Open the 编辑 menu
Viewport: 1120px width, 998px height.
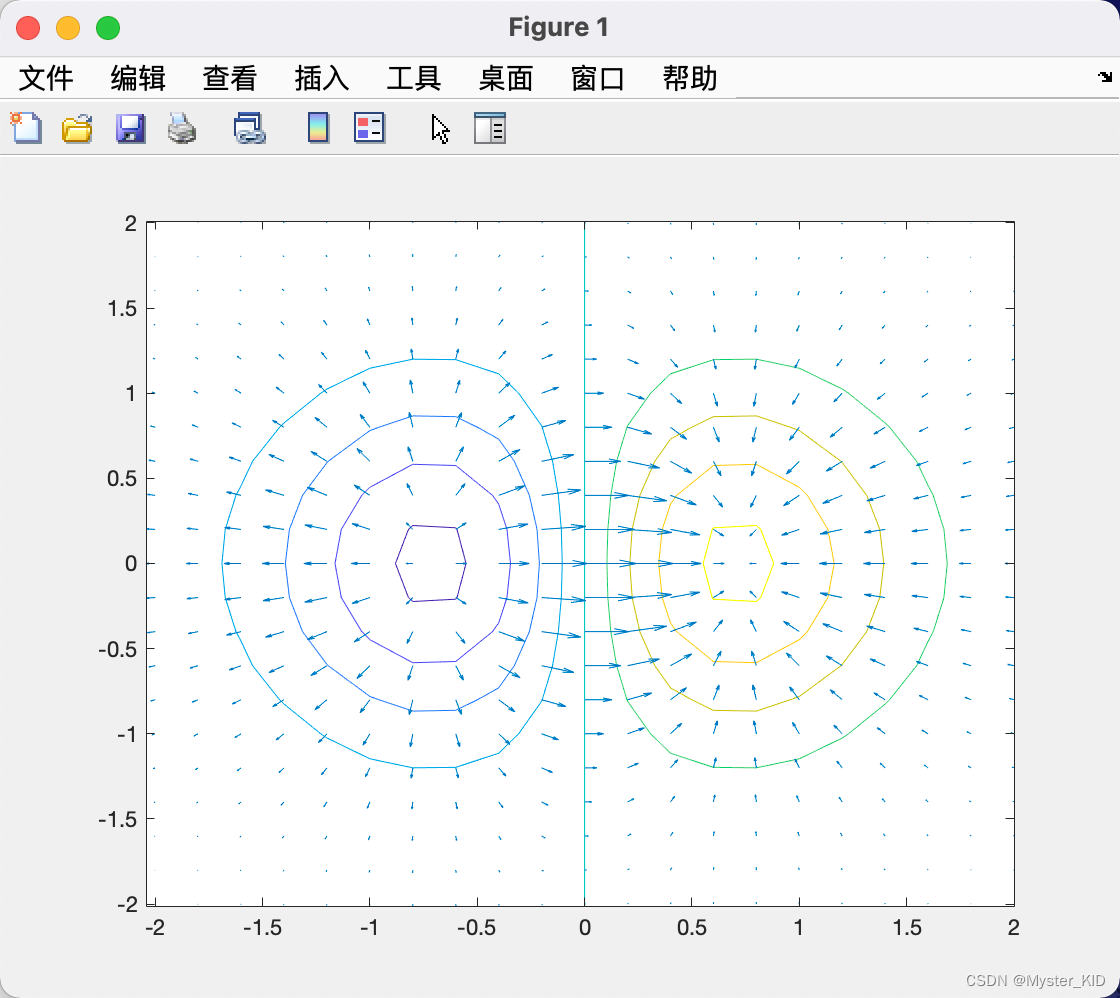138,78
